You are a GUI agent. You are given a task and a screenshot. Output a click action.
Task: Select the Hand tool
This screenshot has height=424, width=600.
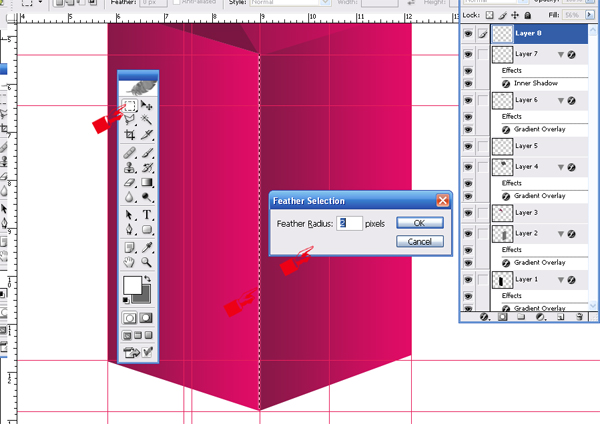click(130, 262)
